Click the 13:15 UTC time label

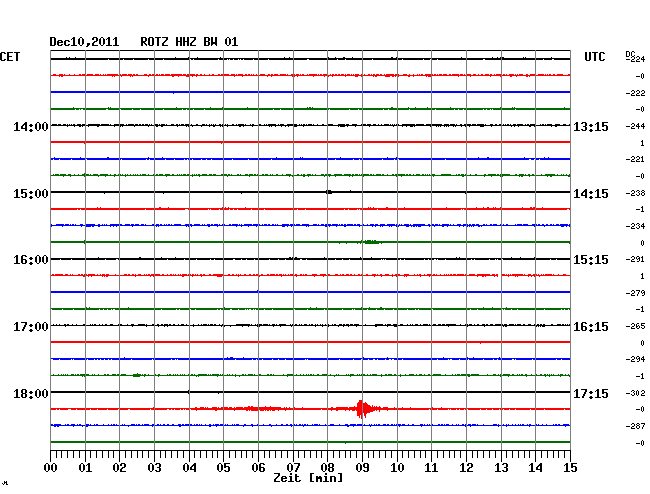(x=591, y=127)
